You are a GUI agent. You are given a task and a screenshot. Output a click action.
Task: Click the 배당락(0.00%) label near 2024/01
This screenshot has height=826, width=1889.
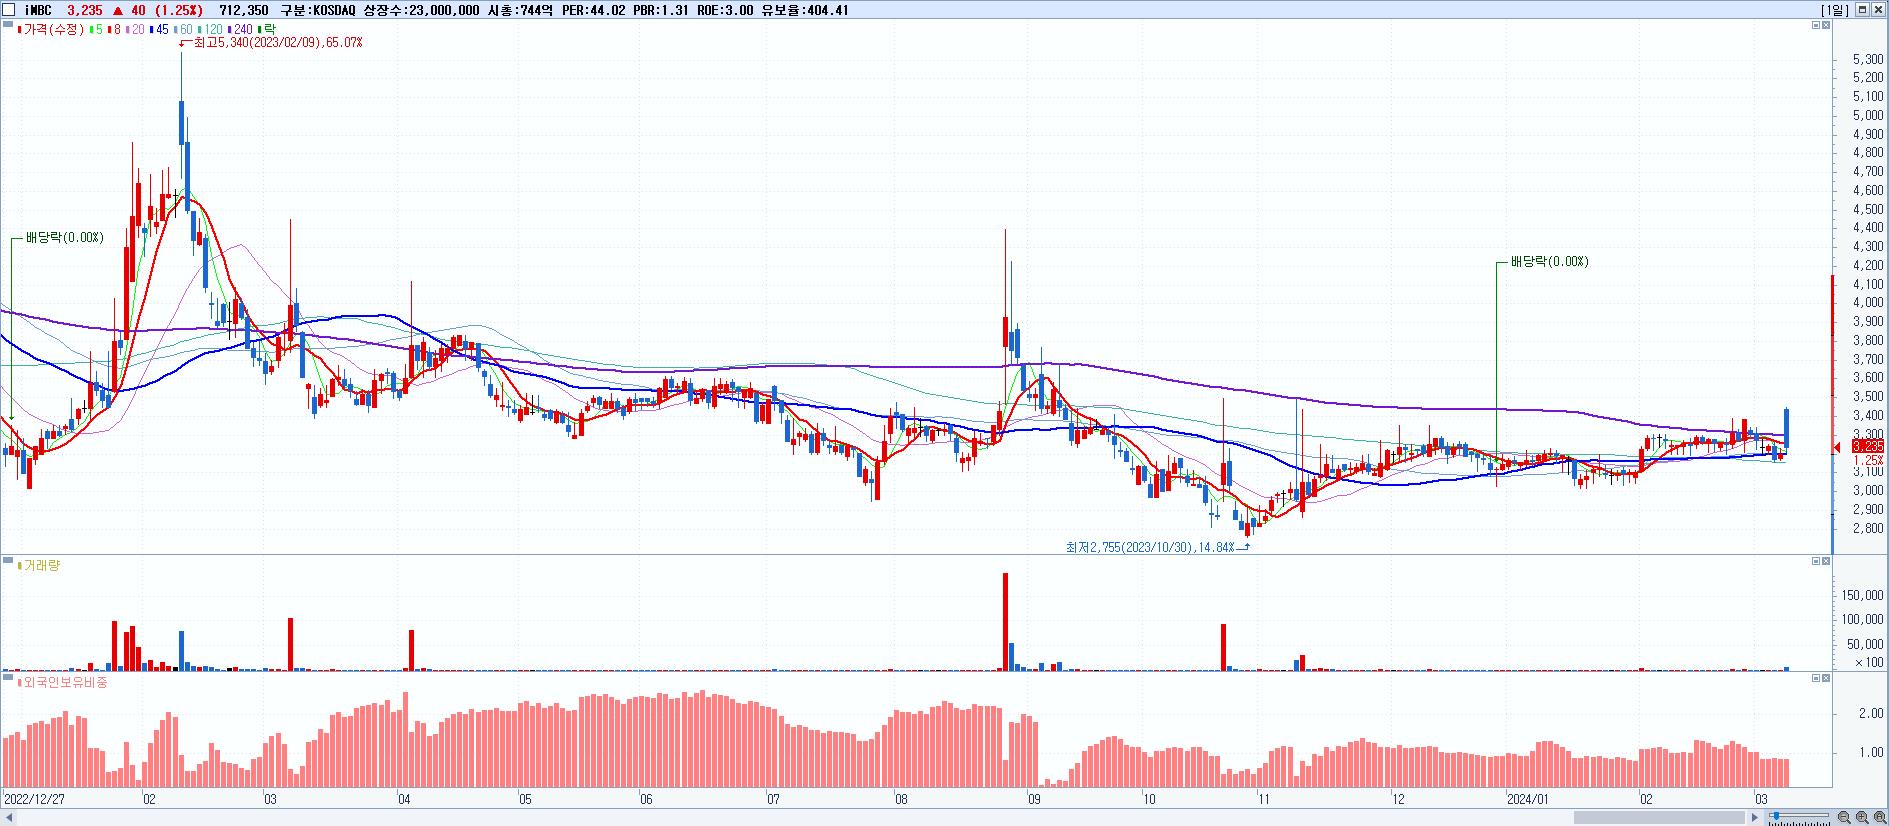tap(1549, 262)
